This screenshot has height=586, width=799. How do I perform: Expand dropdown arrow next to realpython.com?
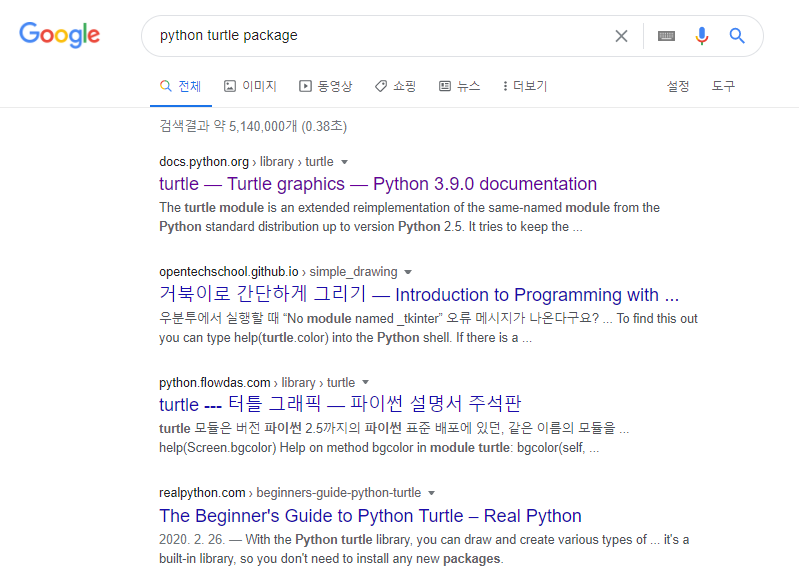432,493
